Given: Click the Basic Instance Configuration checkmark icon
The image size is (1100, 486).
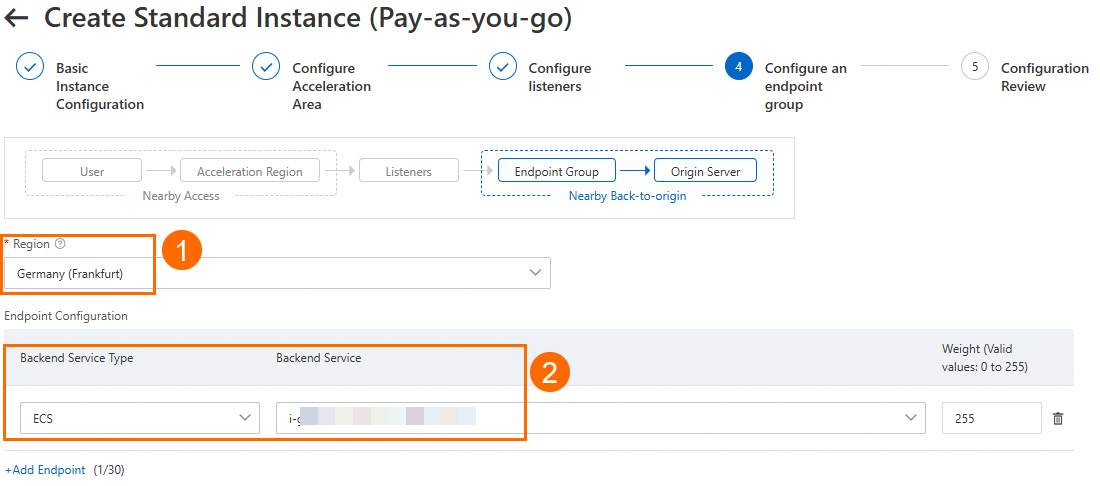Looking at the screenshot, I should point(30,68).
